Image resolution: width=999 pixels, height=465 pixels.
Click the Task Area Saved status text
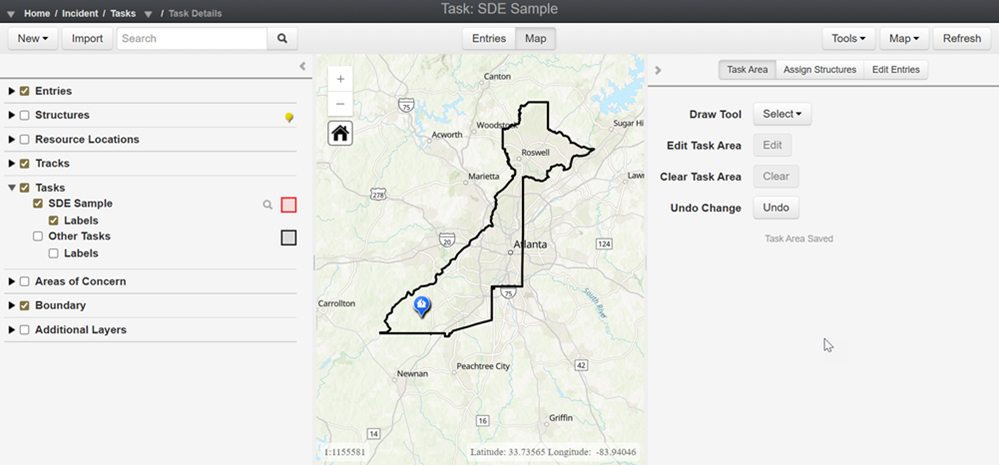tap(799, 239)
